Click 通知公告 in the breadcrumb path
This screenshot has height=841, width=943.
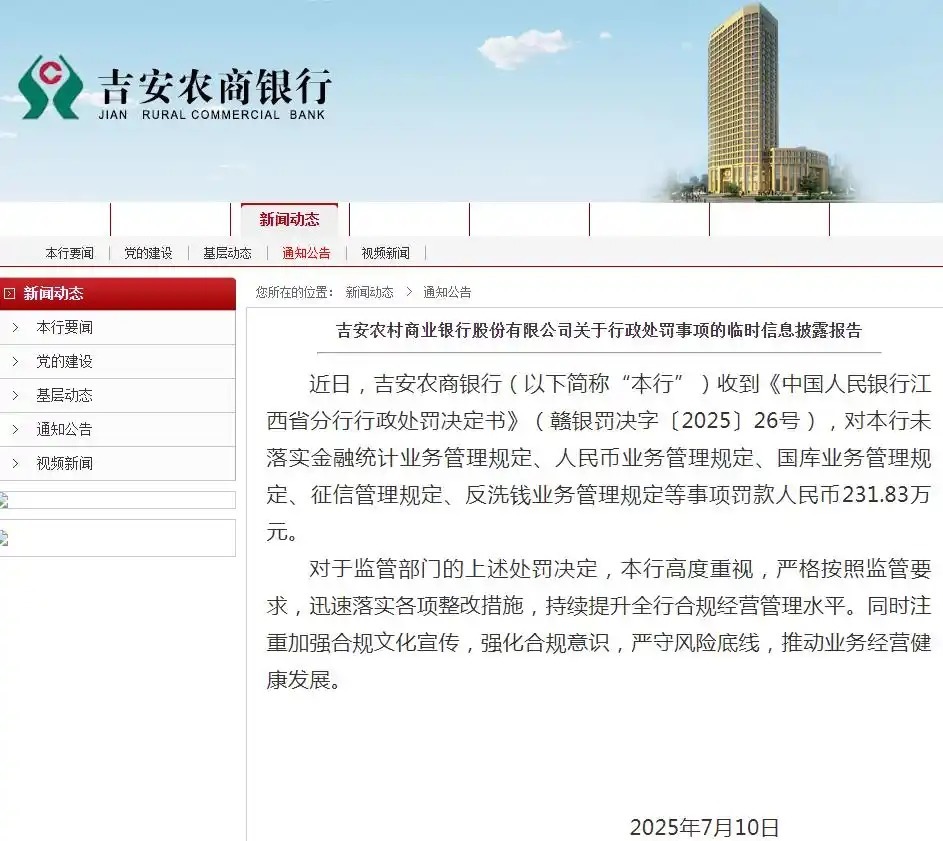click(447, 293)
